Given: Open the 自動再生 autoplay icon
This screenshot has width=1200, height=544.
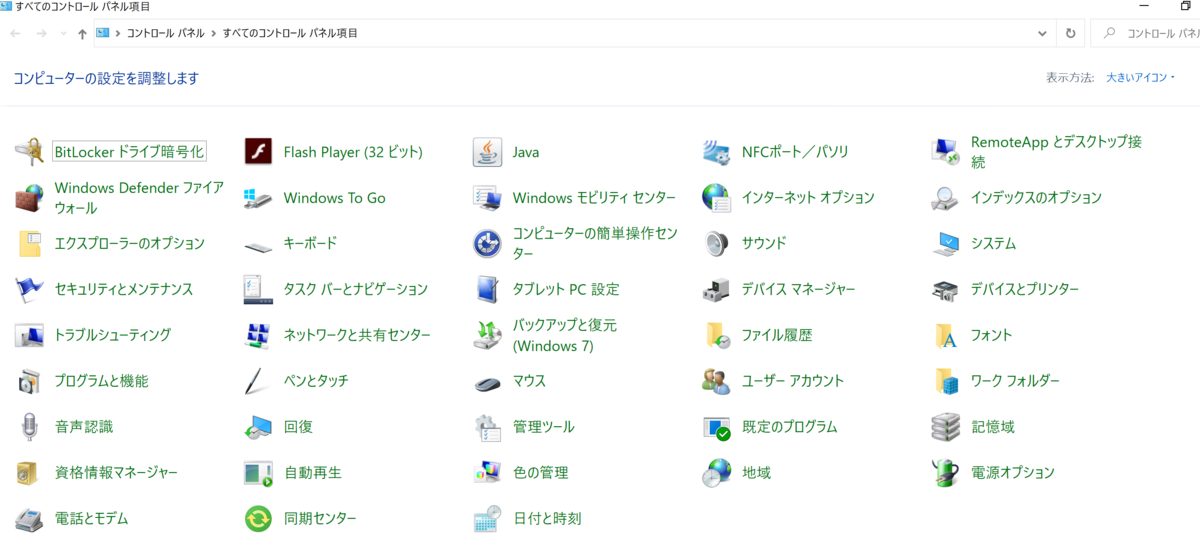Looking at the screenshot, I should 258,472.
